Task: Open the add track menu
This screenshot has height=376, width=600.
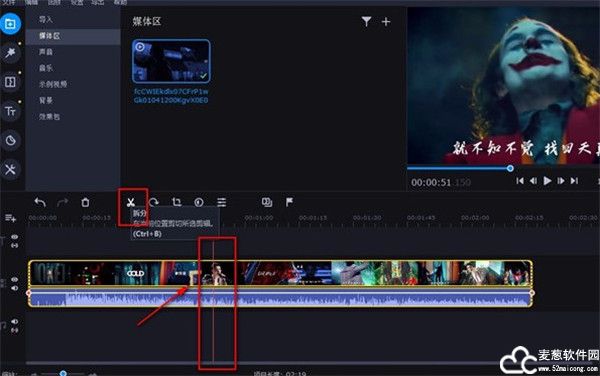Action: pyautogui.click(x=10, y=218)
